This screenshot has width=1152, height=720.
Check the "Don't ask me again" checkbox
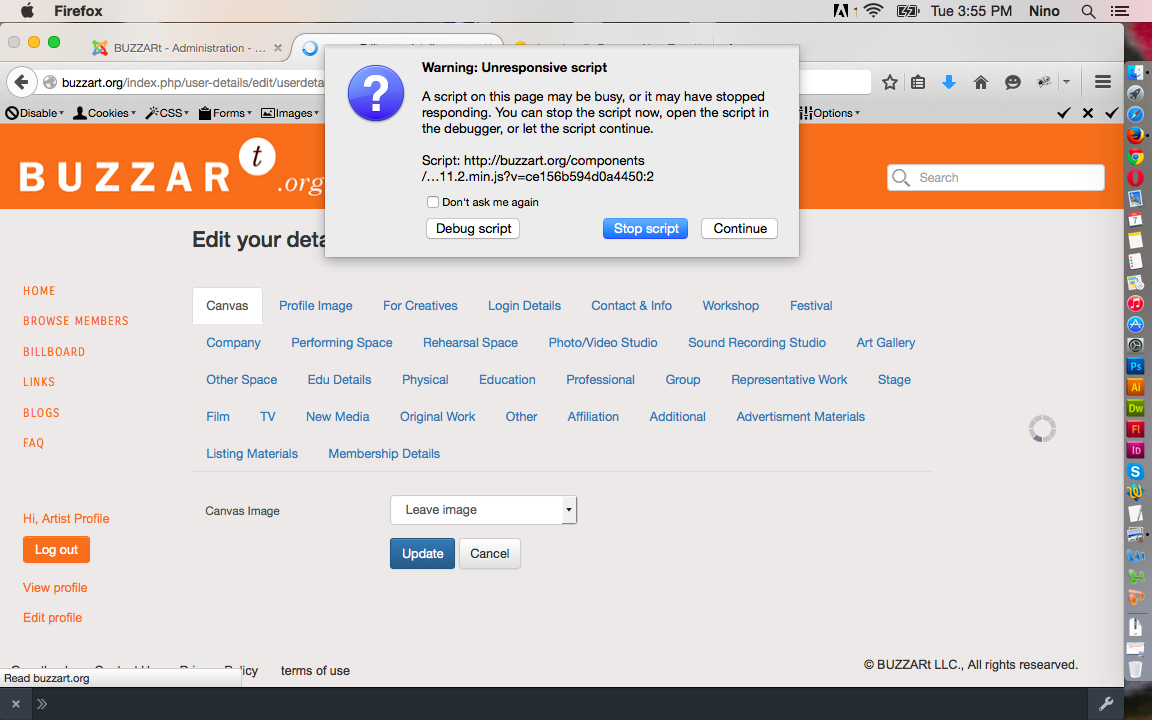(433, 202)
